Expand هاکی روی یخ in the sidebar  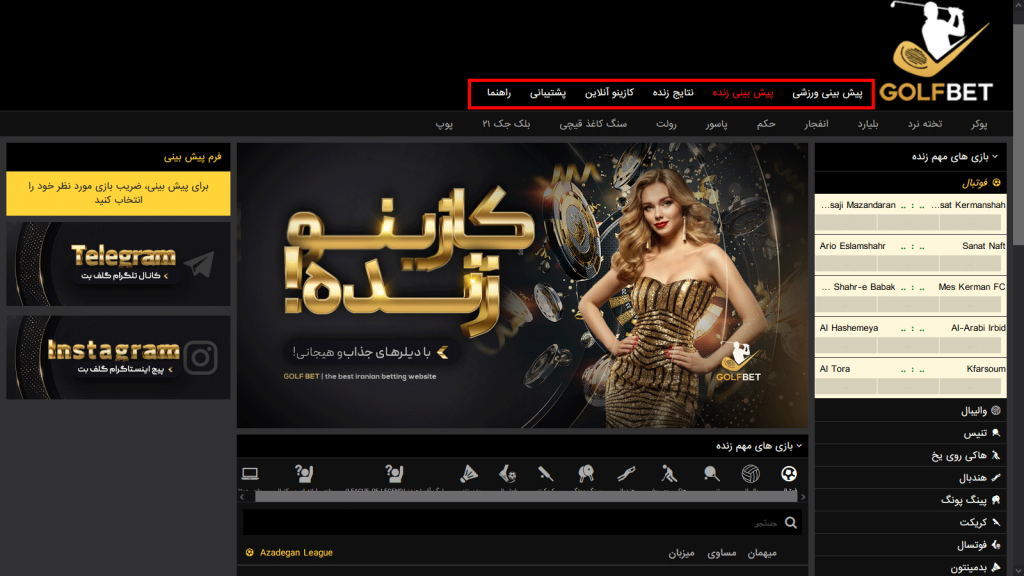[959, 455]
